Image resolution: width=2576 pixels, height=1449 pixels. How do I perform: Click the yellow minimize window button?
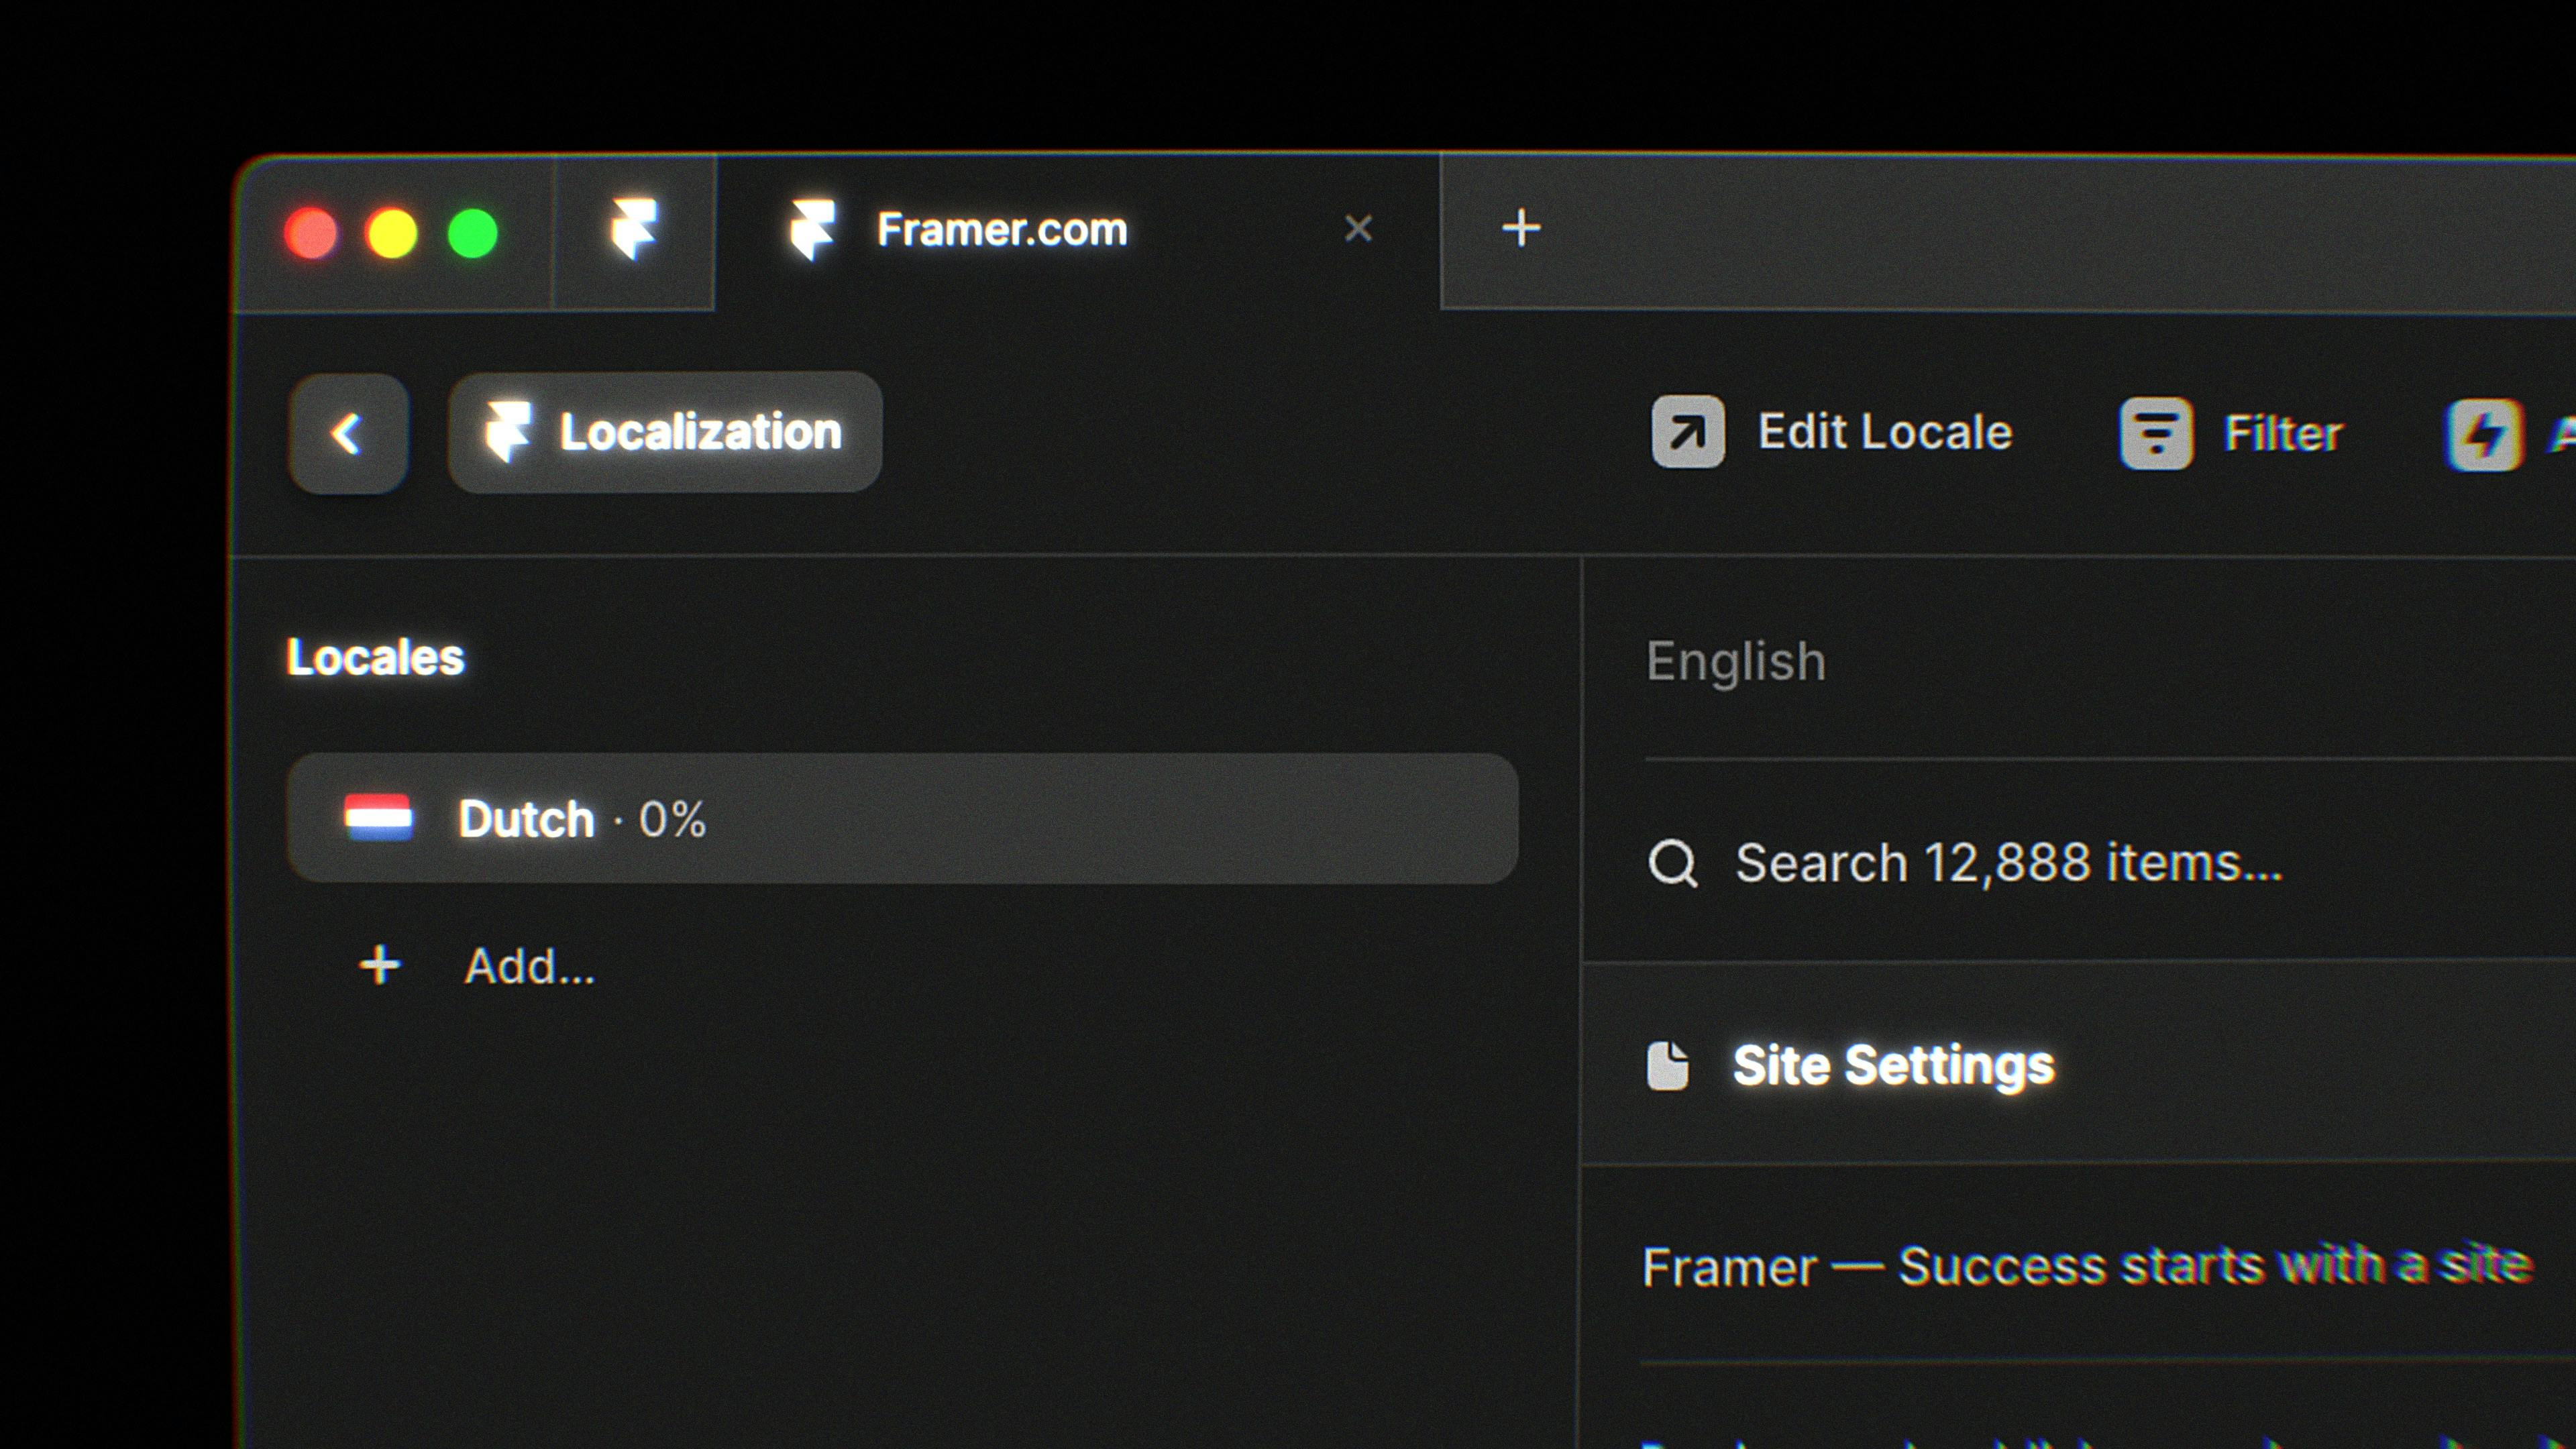392,234
